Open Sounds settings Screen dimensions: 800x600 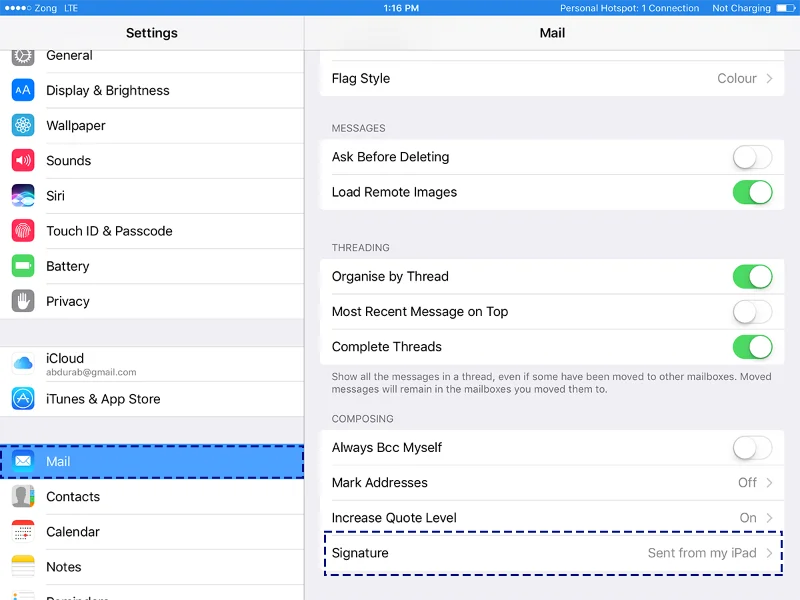[x=152, y=160]
